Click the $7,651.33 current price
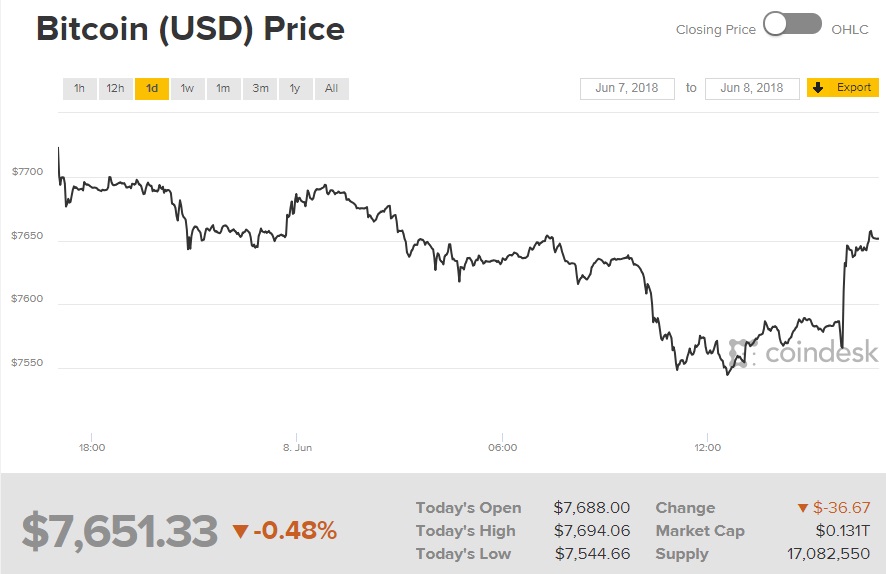The height and width of the screenshot is (574, 886). coord(120,531)
